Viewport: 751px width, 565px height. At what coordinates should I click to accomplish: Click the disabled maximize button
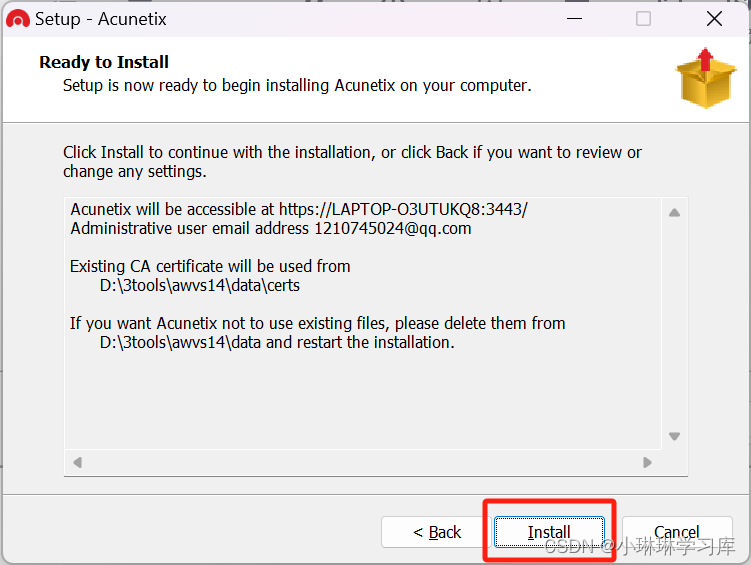[643, 19]
